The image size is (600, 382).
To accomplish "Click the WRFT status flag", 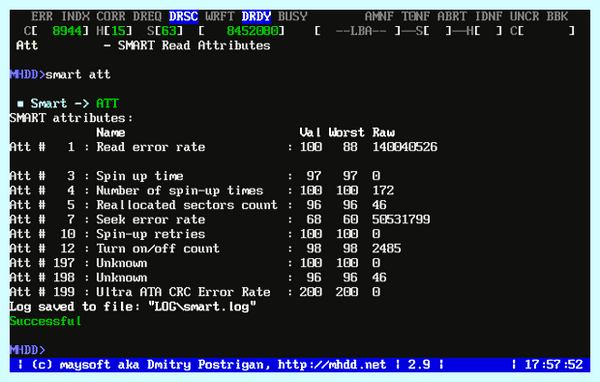I will tap(220, 16).
